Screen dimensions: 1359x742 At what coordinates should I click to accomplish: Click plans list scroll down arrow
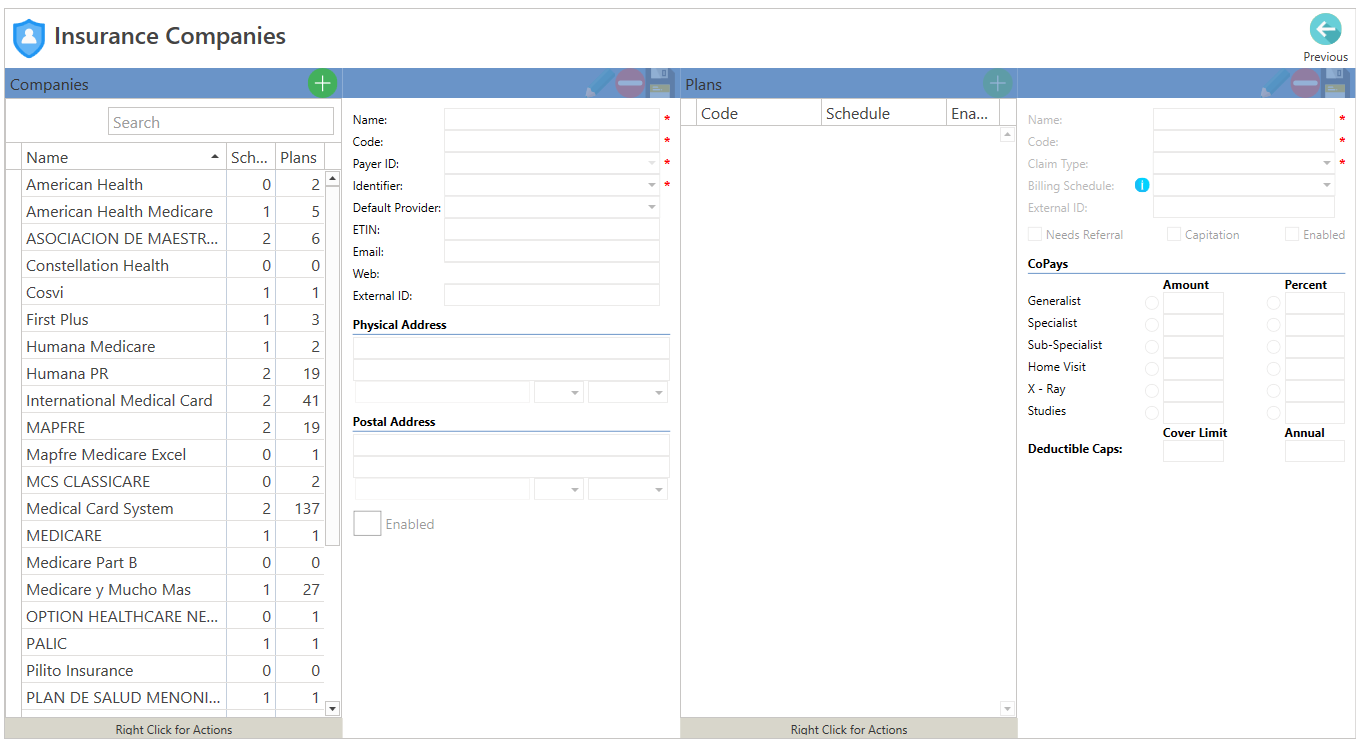[x=1007, y=709]
